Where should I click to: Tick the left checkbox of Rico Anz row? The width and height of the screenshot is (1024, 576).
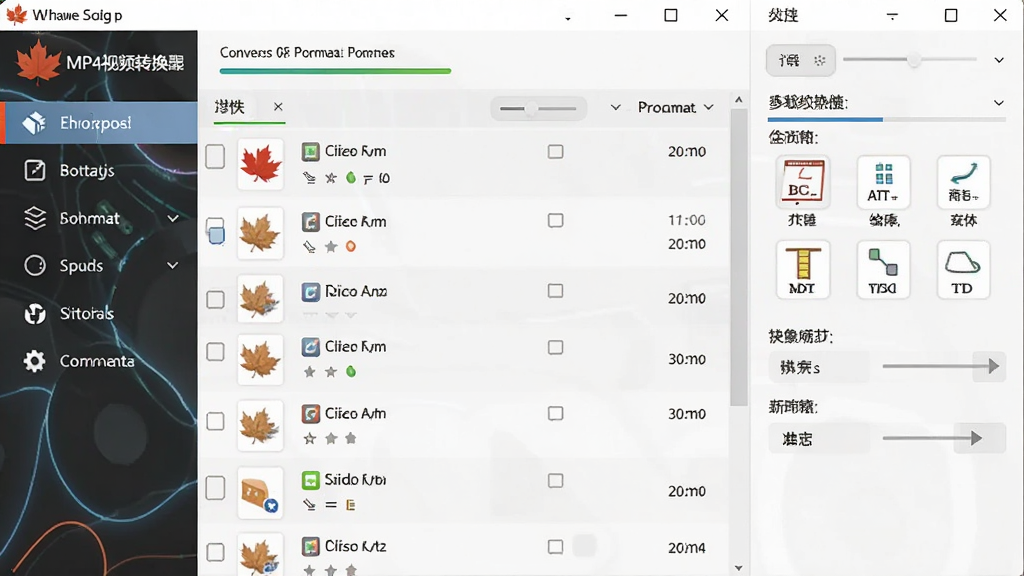[x=216, y=300]
